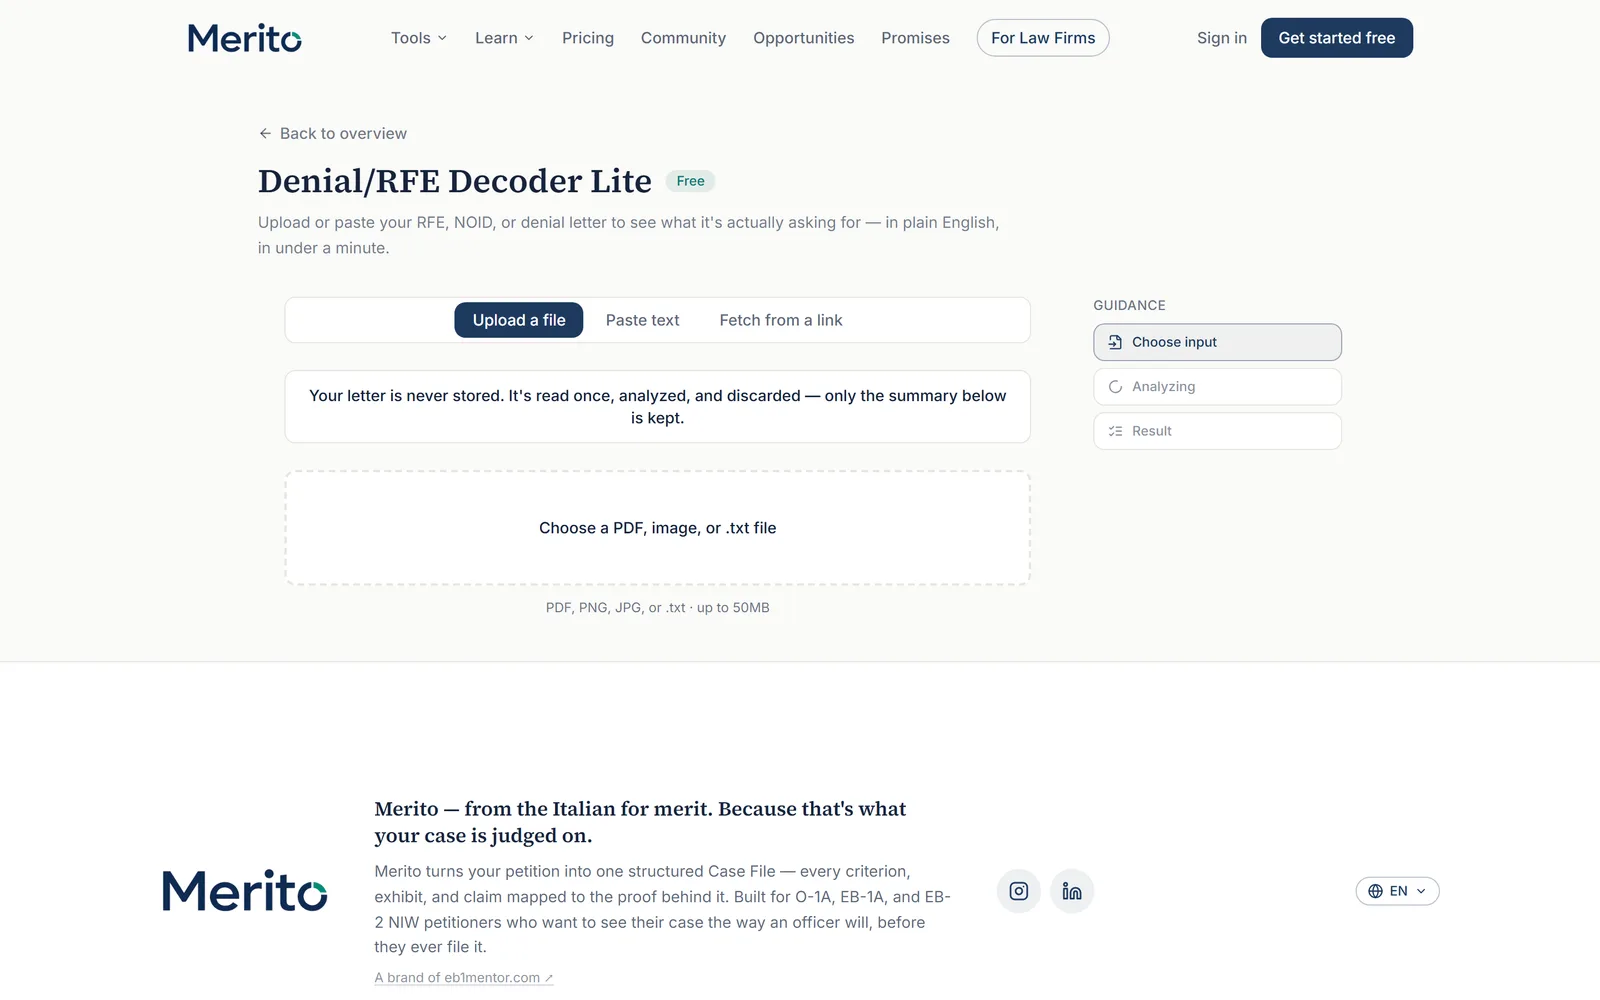Switch to Paste text tab

point(642,320)
